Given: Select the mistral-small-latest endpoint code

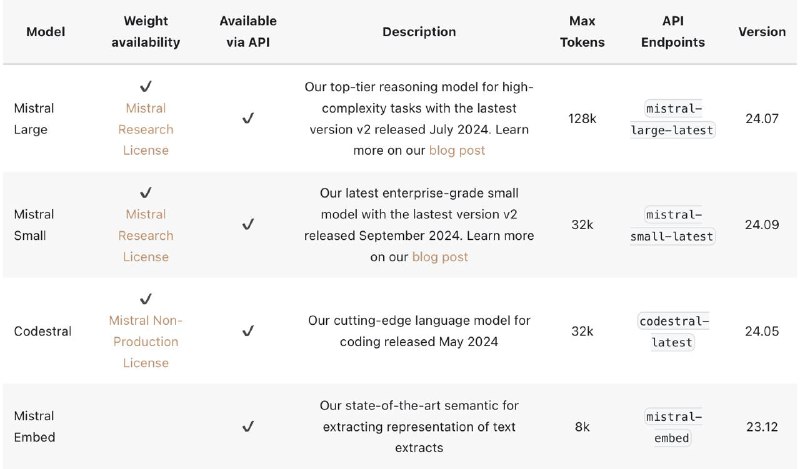Looking at the screenshot, I should [672, 225].
